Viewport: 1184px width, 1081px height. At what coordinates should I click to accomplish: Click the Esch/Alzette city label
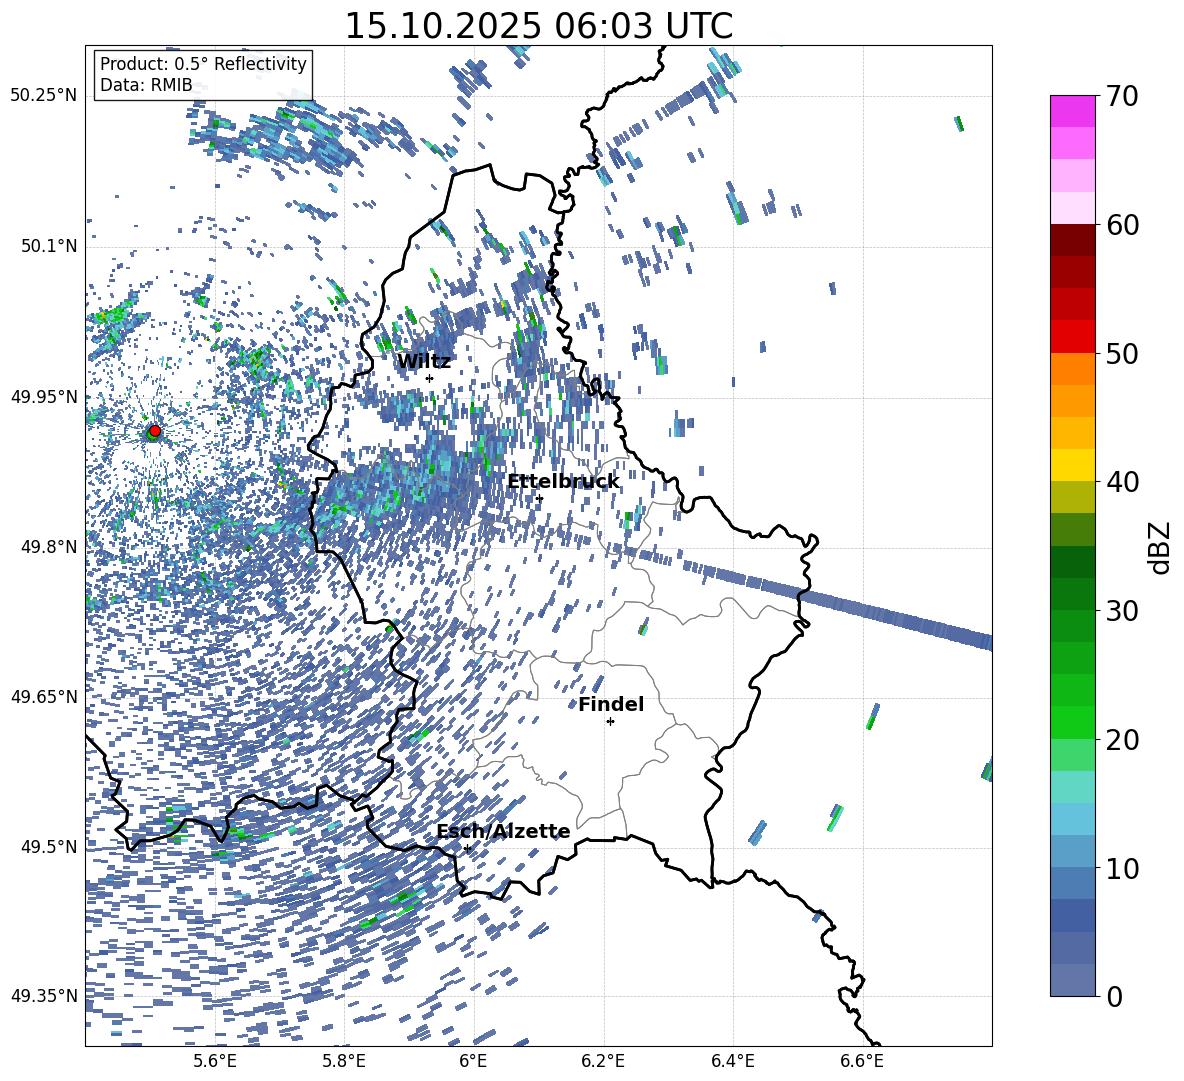click(x=503, y=832)
